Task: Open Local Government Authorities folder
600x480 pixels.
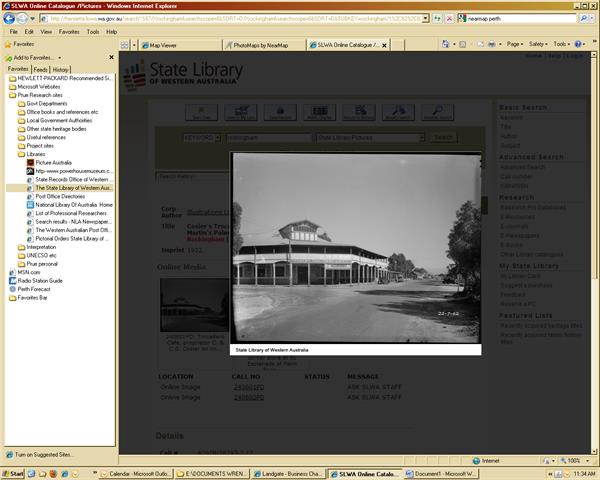Action: tap(55, 120)
